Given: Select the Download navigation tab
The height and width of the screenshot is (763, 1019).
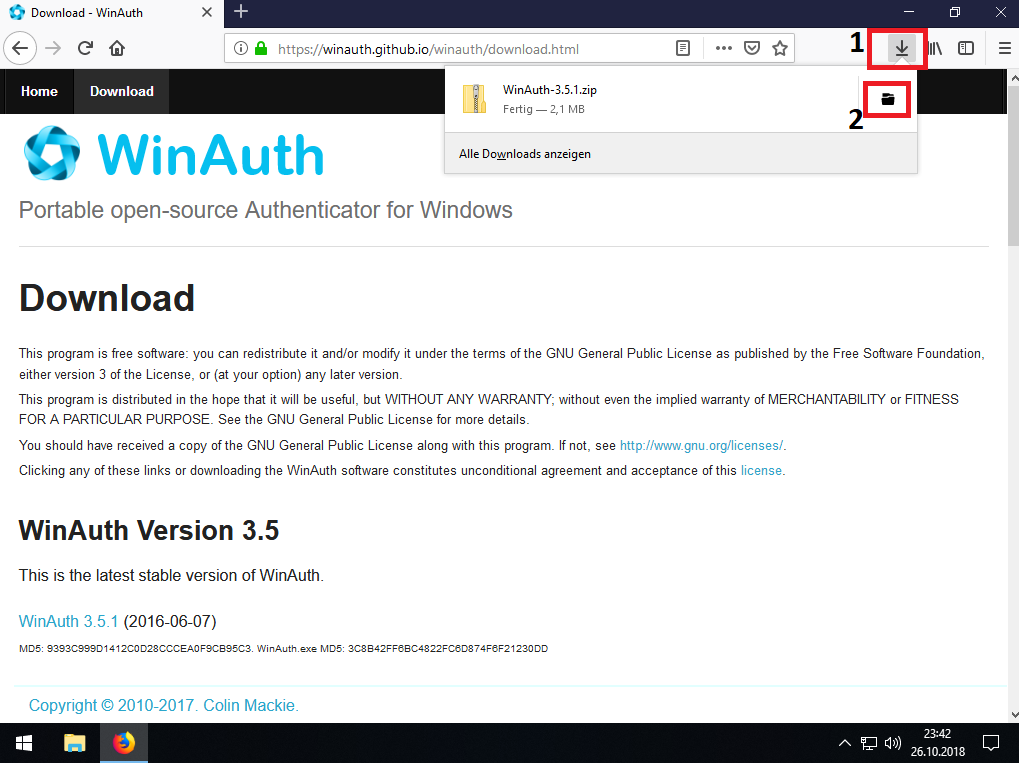Looking at the screenshot, I should click(x=121, y=91).
